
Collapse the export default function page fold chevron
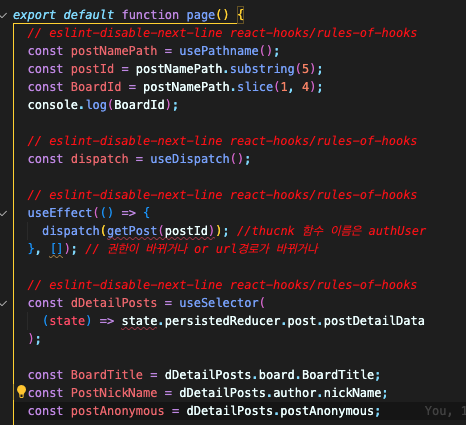[x=4, y=15]
